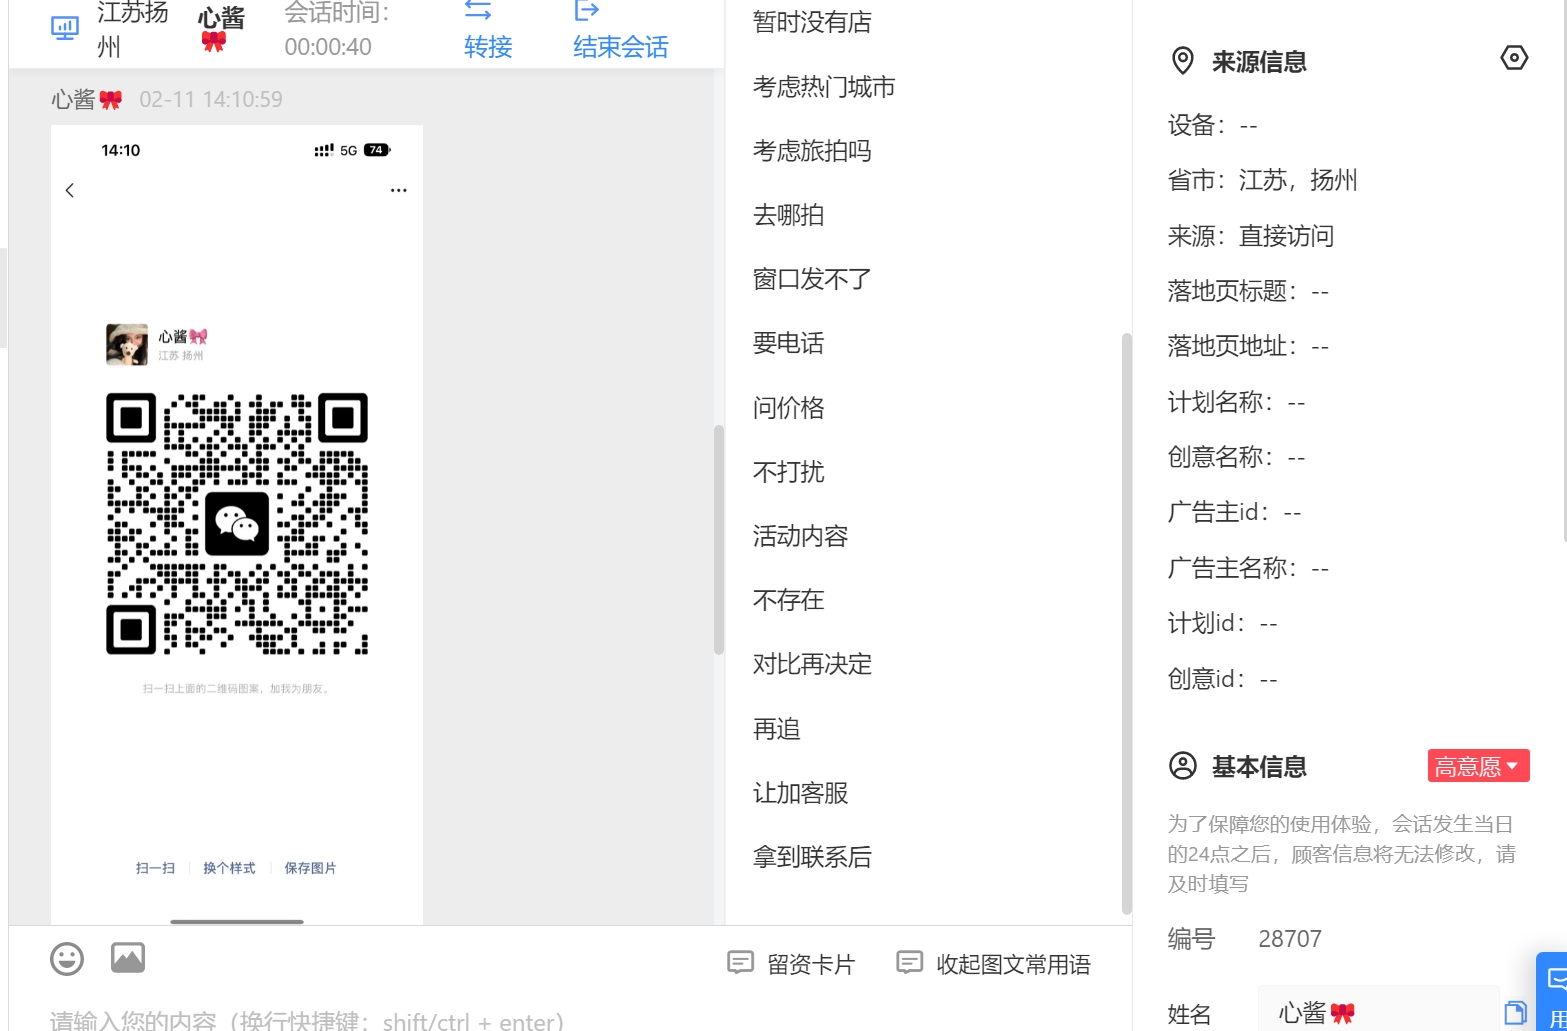The height and width of the screenshot is (1031, 1567).
Task: Select quick phrase 考虑热门城市
Action: point(824,87)
